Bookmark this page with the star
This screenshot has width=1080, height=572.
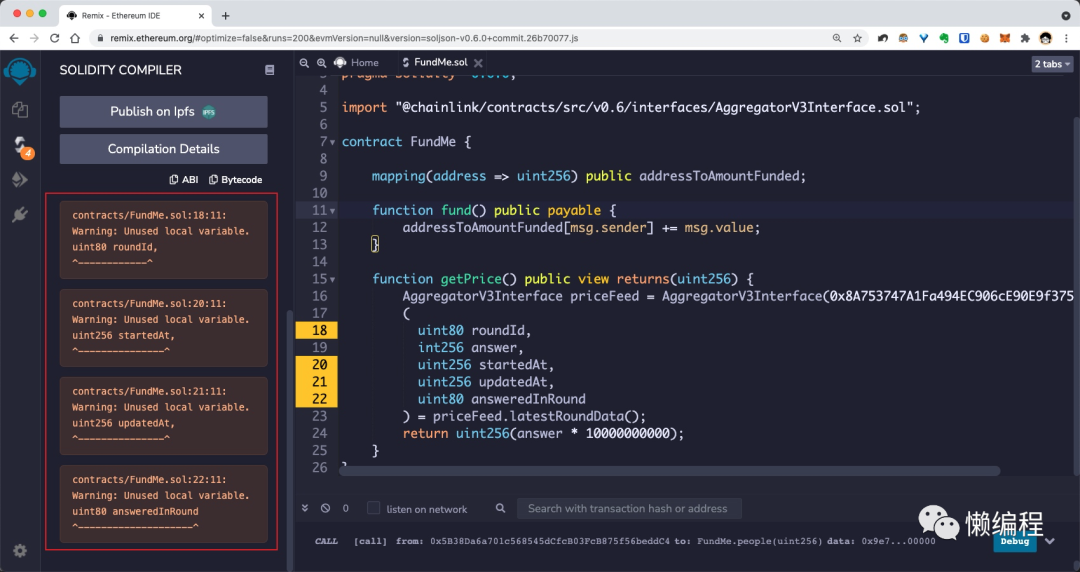coord(858,38)
